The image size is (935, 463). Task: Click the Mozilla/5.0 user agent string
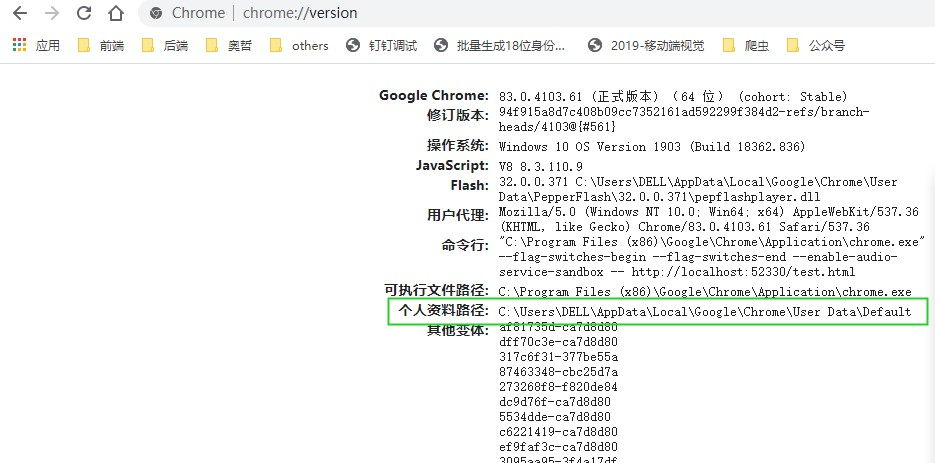pos(709,220)
